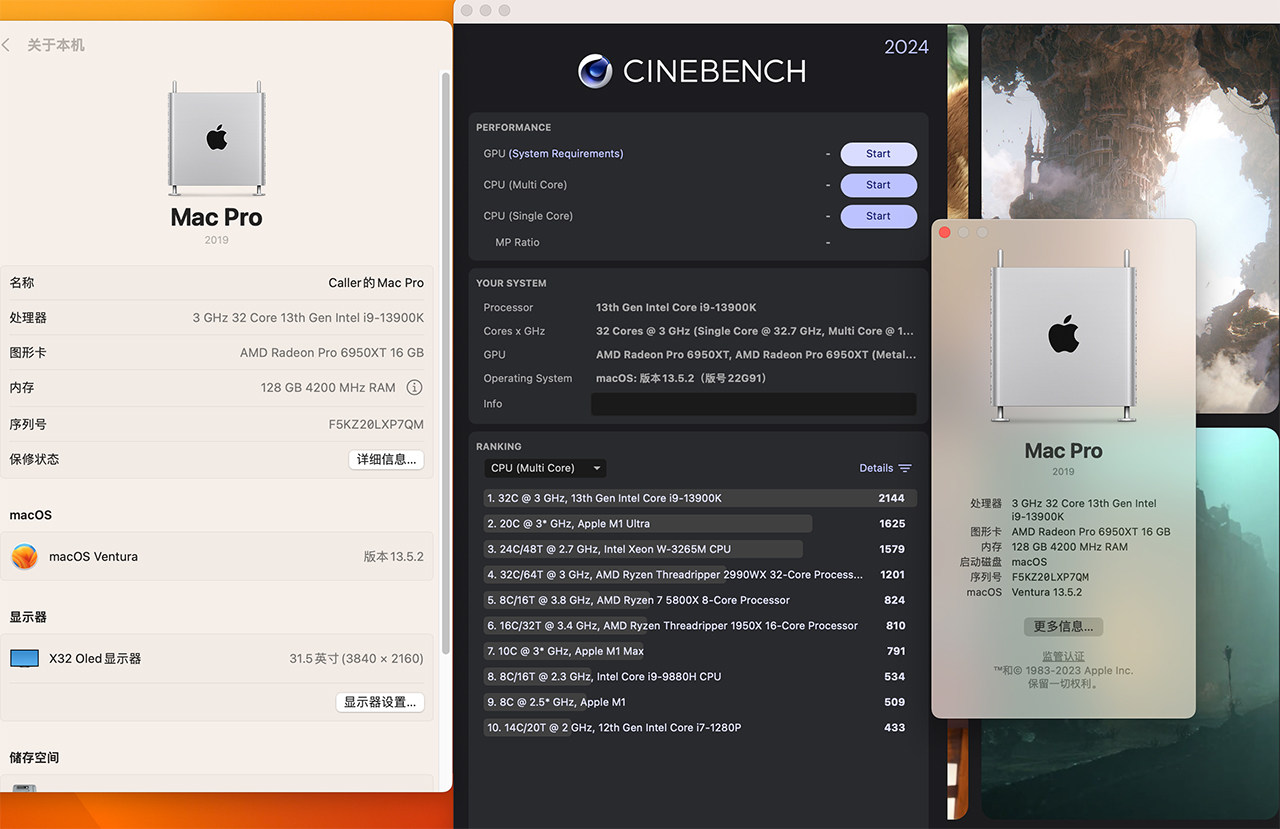Click the Details filter lines icon

pyautogui.click(x=905, y=468)
